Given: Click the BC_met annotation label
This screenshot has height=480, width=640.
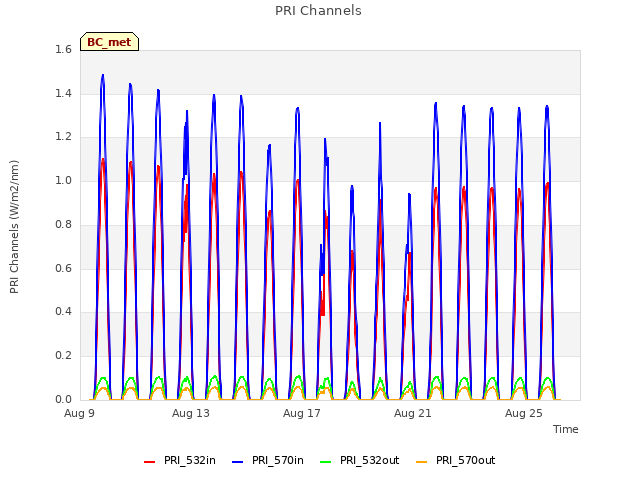Looking at the screenshot, I should 109,42.
